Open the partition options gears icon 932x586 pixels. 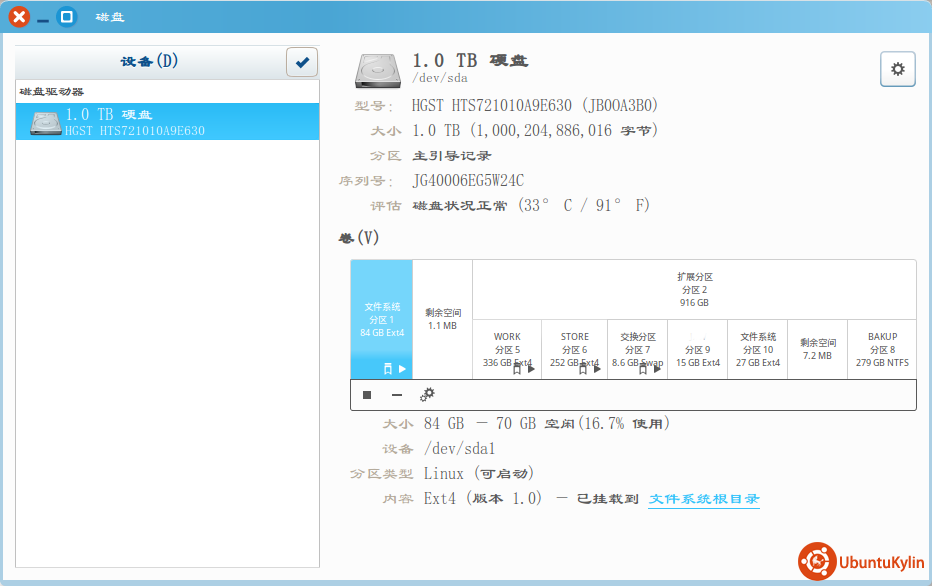[x=428, y=395]
